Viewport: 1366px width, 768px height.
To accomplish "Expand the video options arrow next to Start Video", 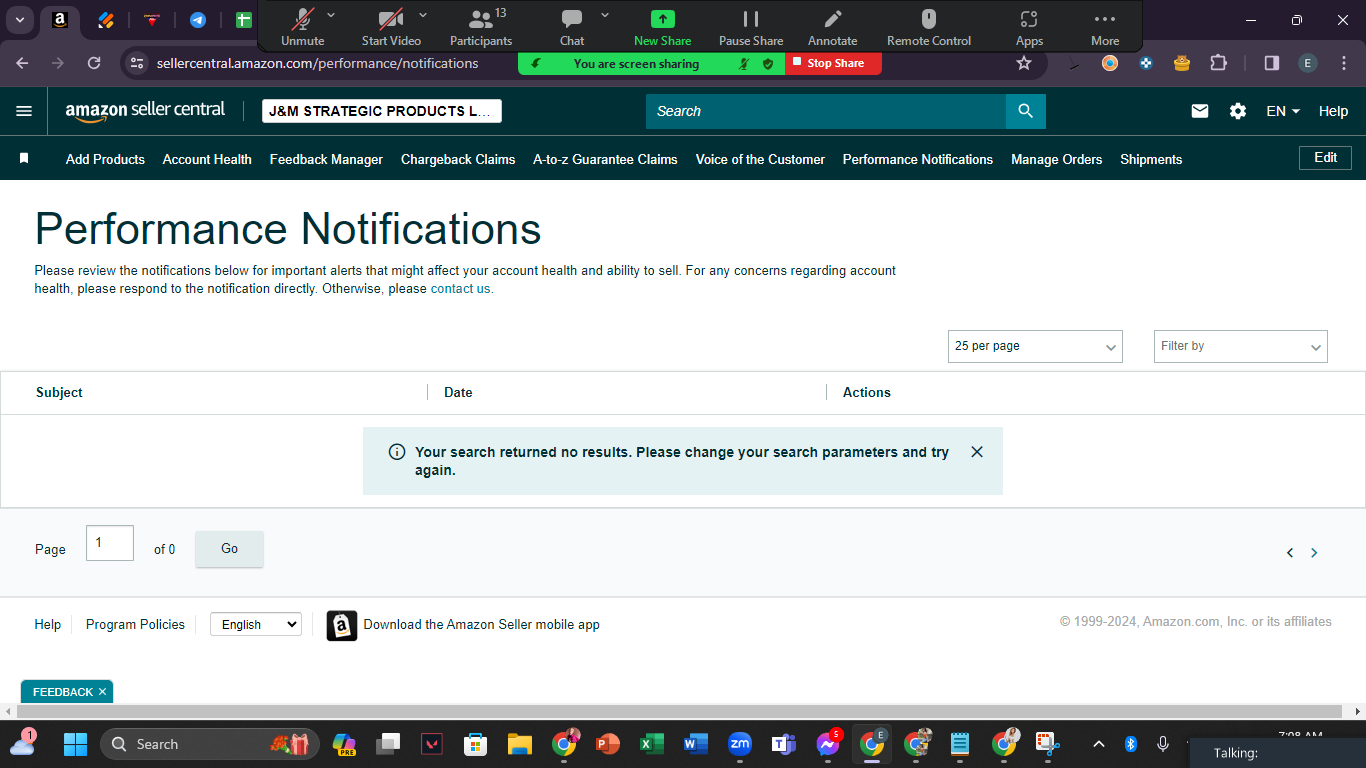I will tap(422, 15).
